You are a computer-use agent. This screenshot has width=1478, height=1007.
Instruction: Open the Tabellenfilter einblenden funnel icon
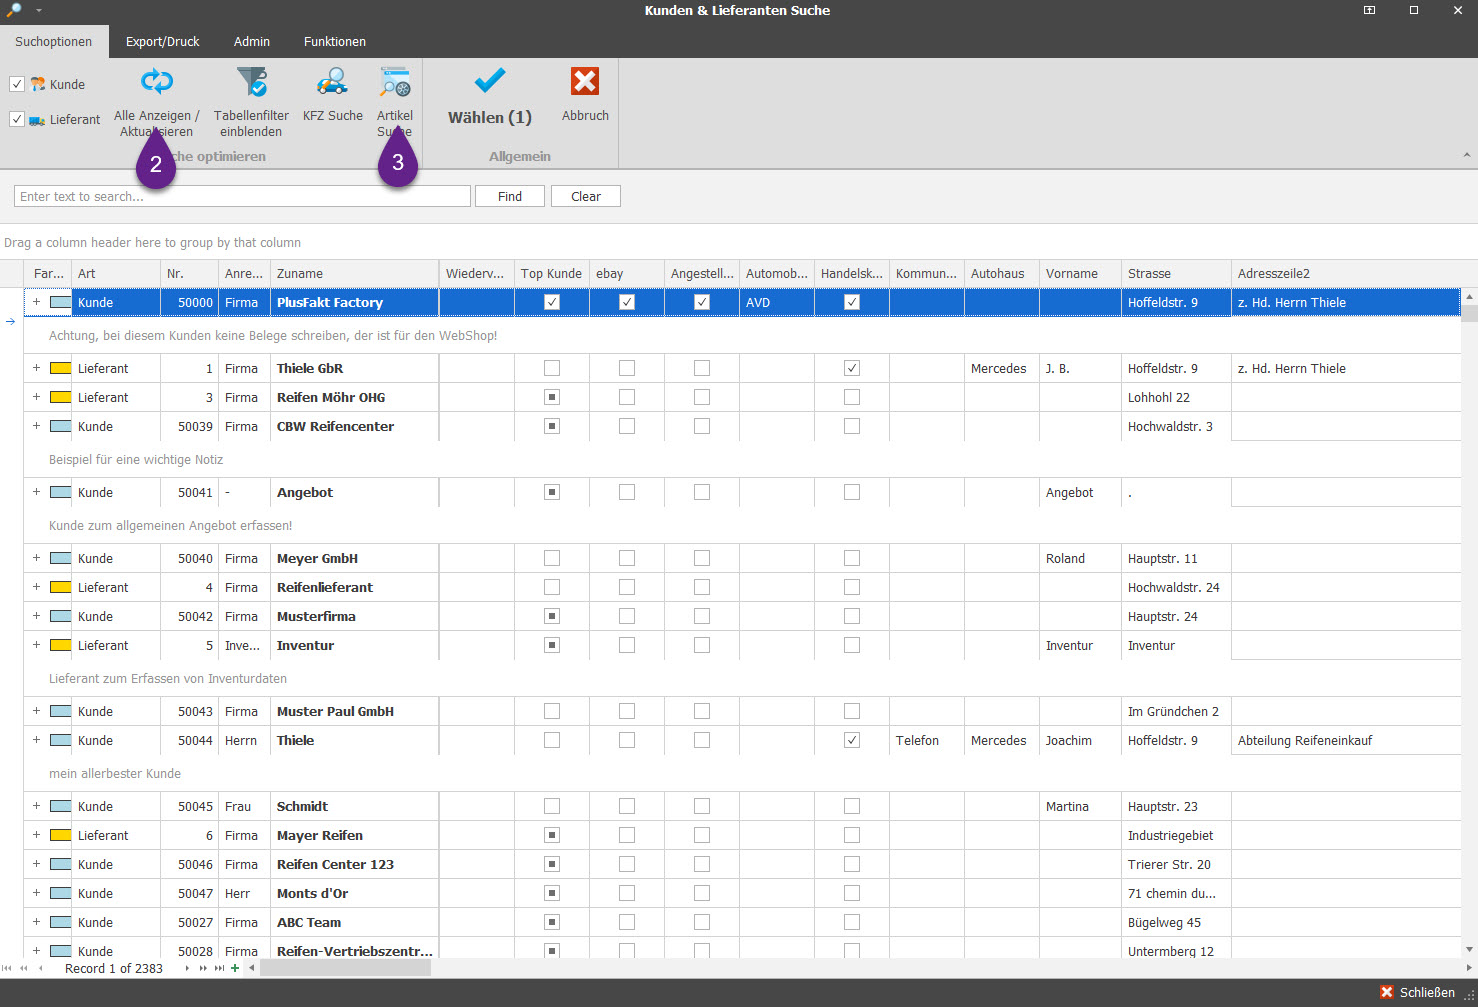[x=251, y=82]
